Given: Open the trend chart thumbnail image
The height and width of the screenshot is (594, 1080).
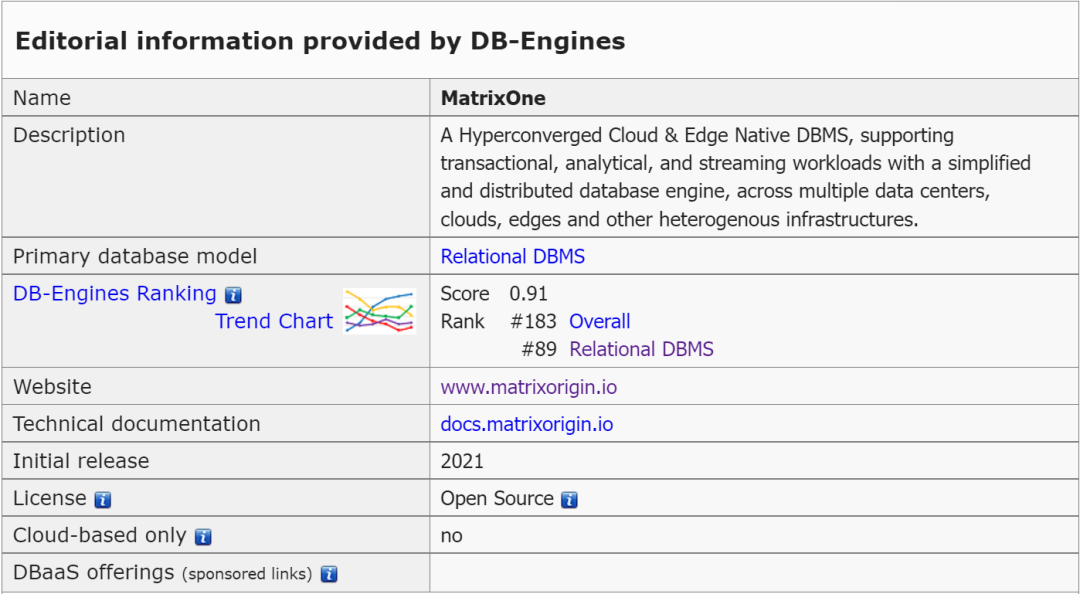Looking at the screenshot, I should [380, 311].
